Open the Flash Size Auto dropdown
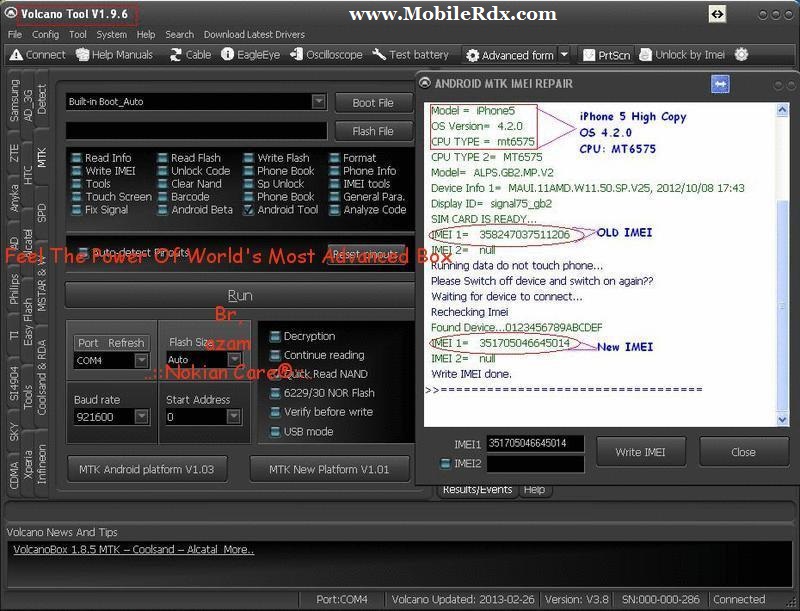The image size is (800, 611). [234, 360]
